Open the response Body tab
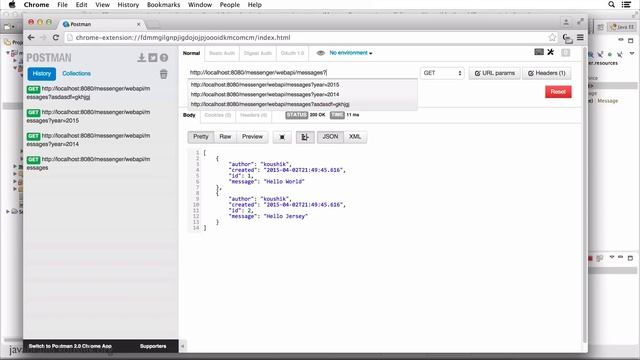 click(x=189, y=115)
